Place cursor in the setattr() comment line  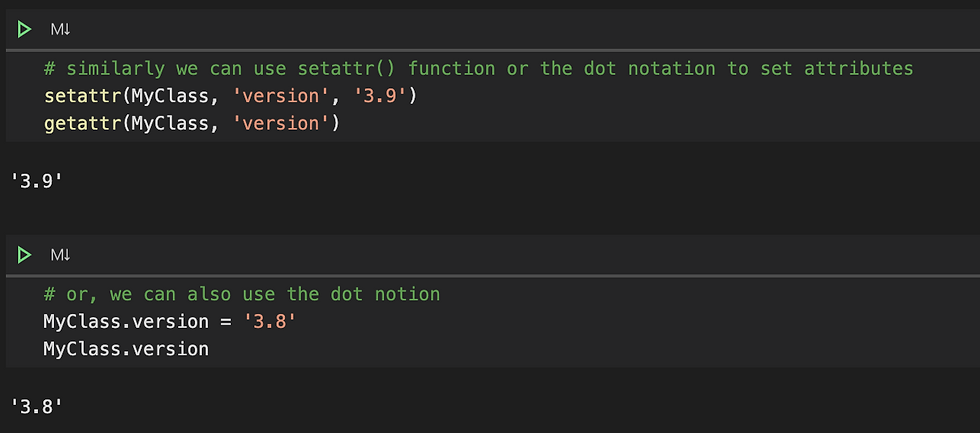(x=478, y=68)
